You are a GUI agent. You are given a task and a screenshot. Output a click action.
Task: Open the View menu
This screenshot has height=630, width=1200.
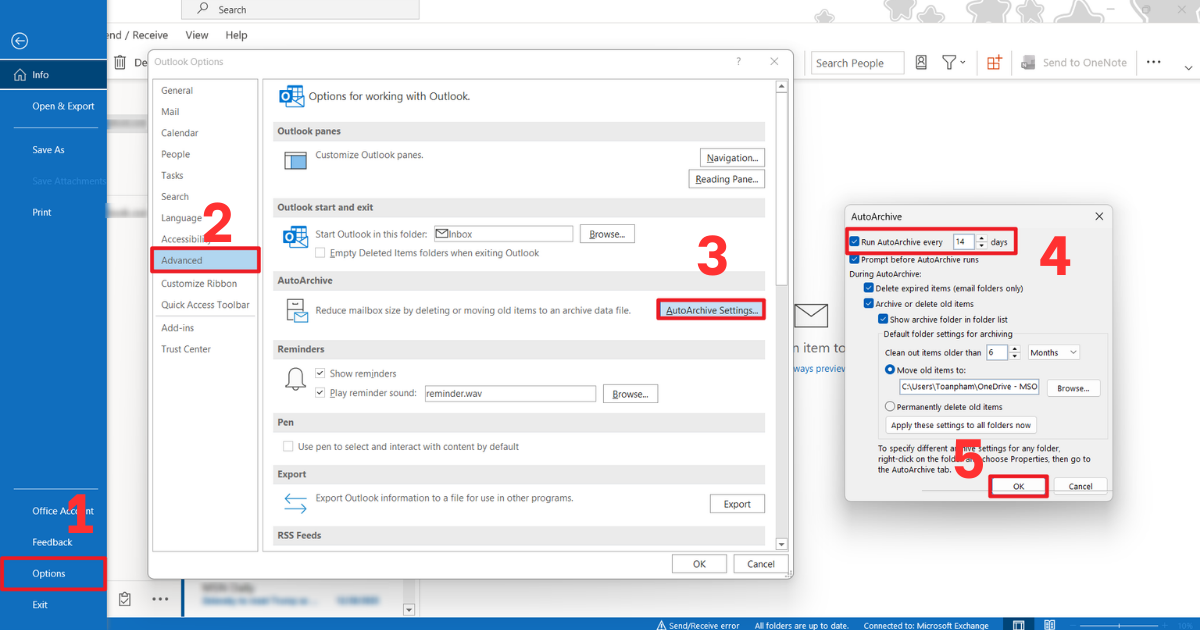click(x=196, y=34)
